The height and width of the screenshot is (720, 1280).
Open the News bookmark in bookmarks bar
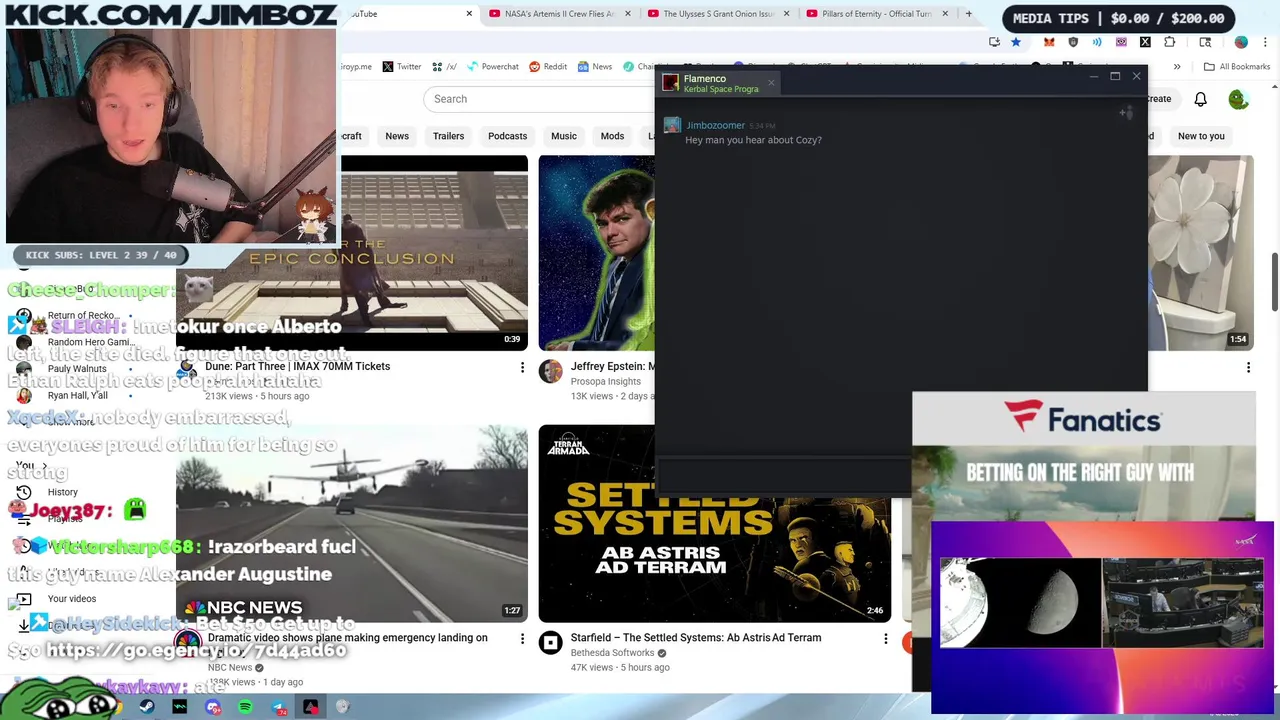click(x=594, y=67)
